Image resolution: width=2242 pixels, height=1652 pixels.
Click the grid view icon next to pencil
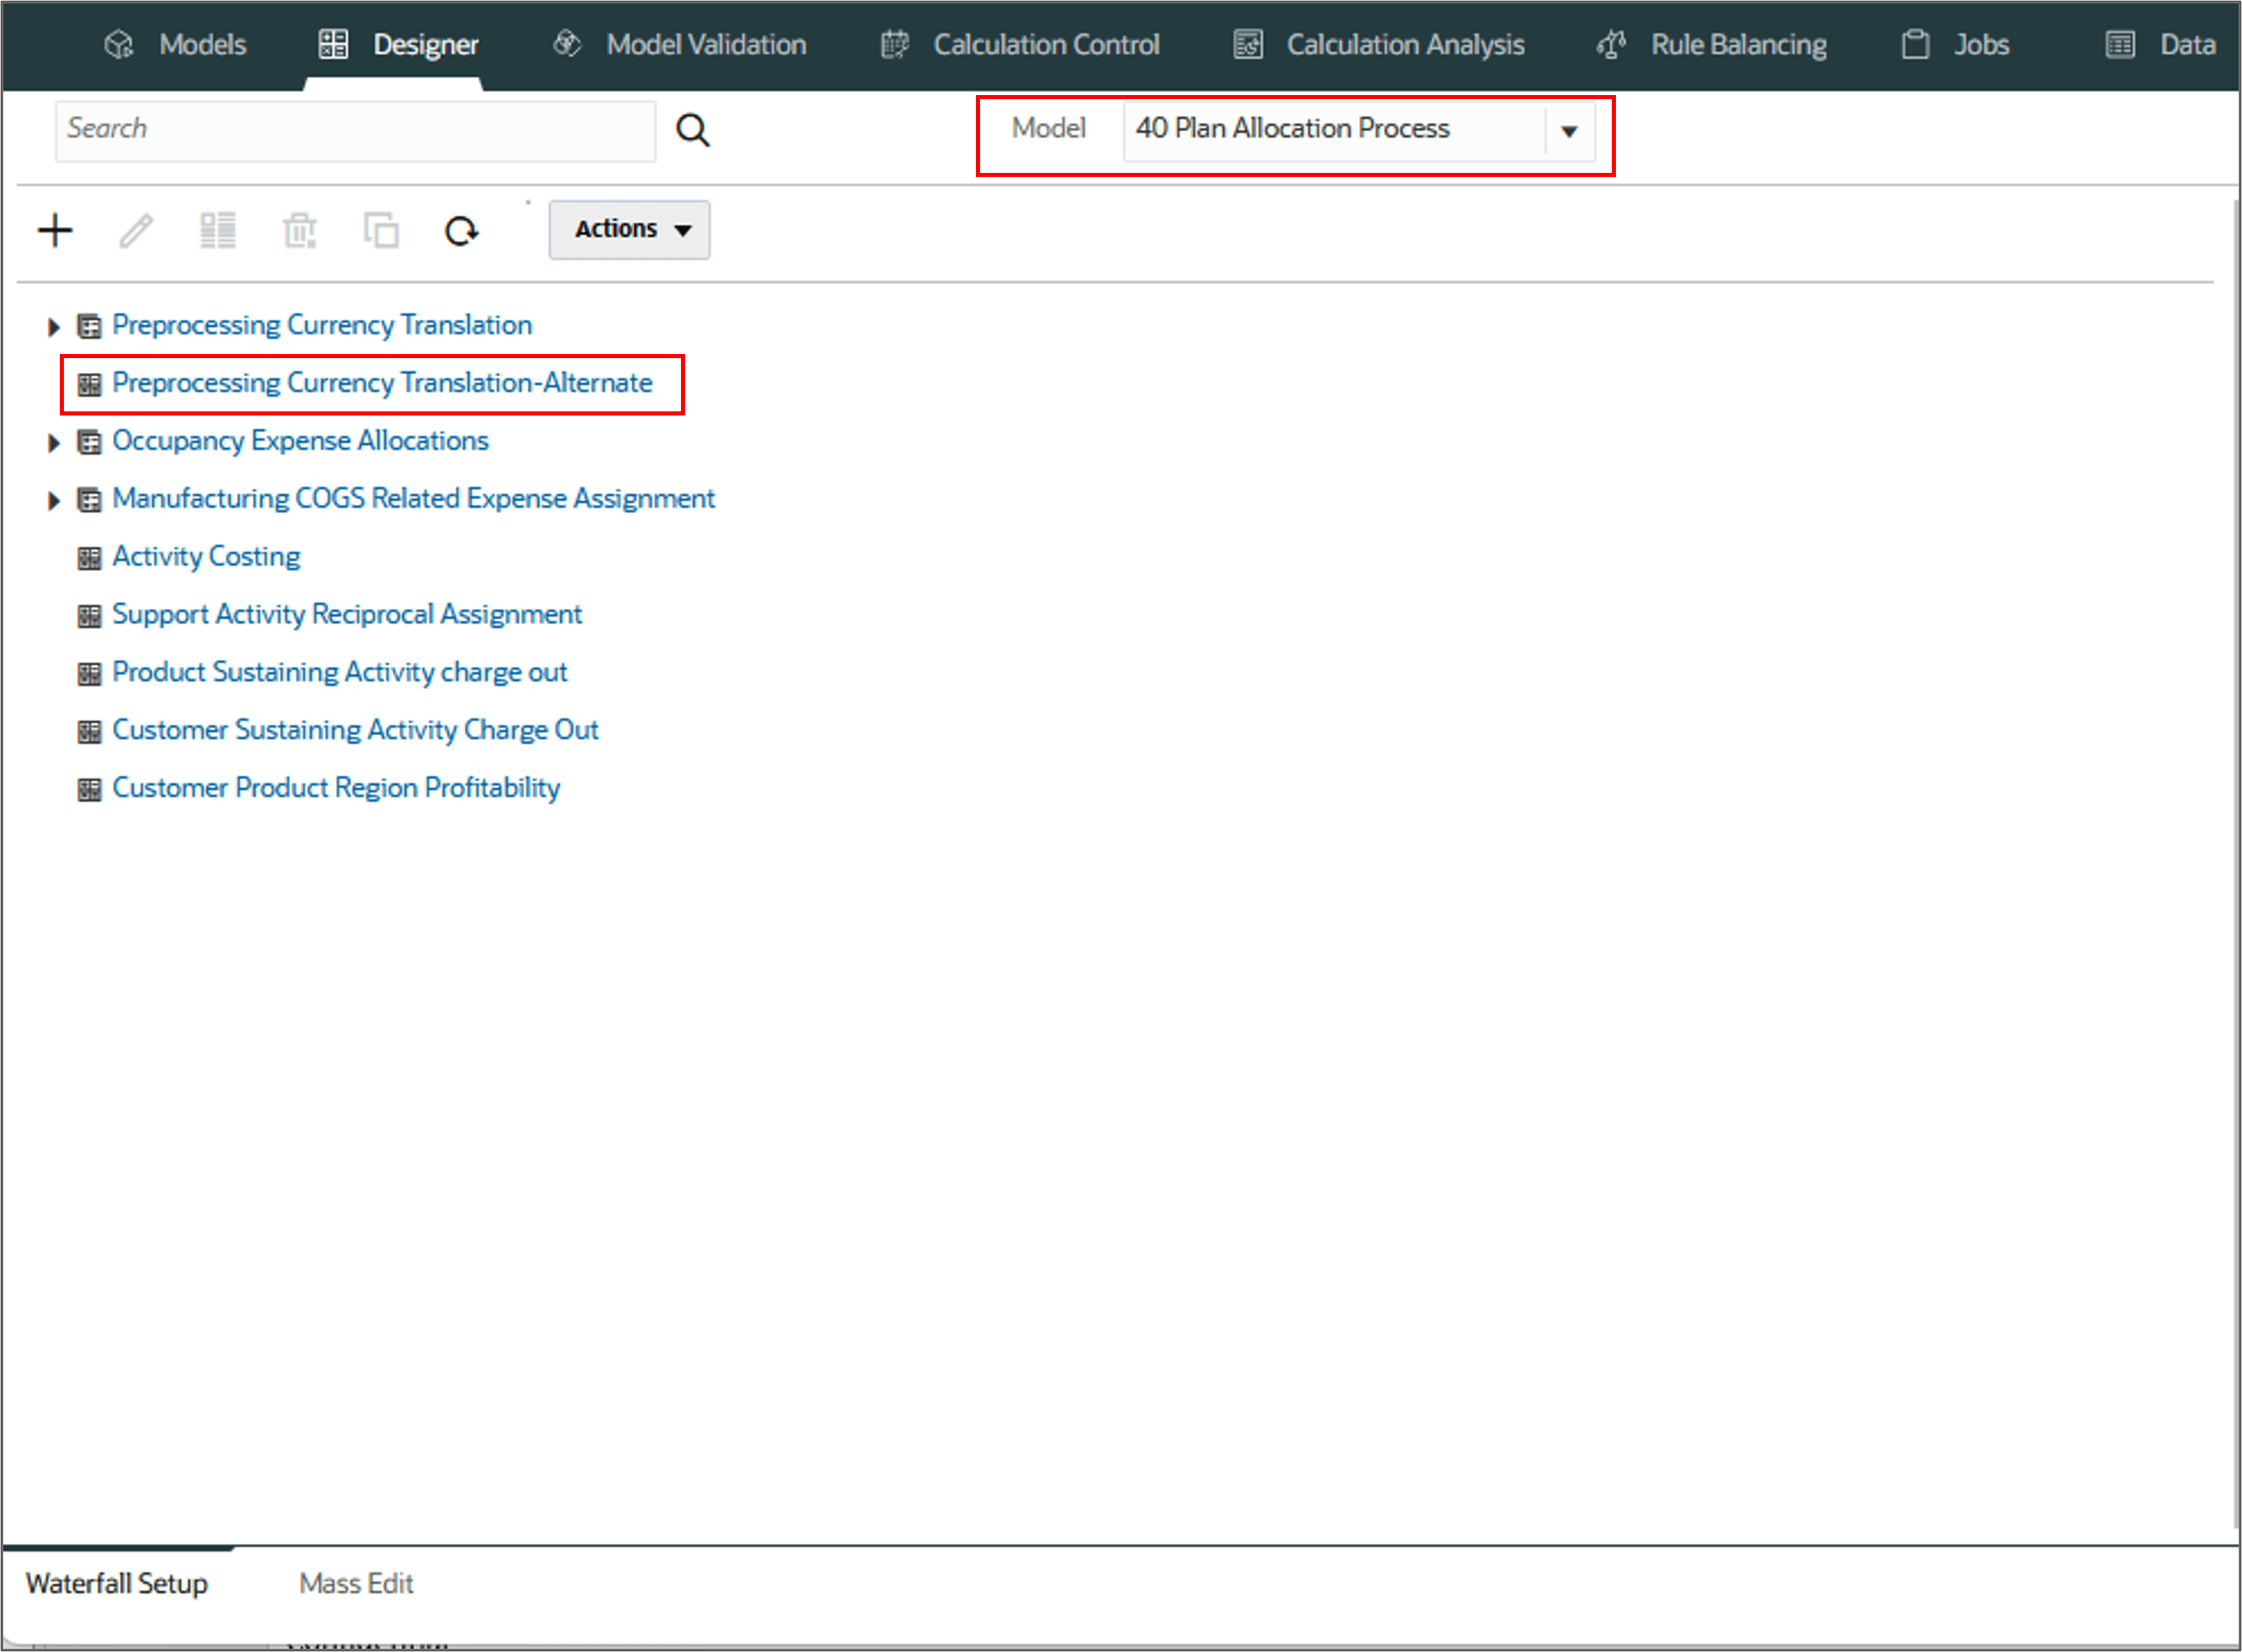point(217,231)
